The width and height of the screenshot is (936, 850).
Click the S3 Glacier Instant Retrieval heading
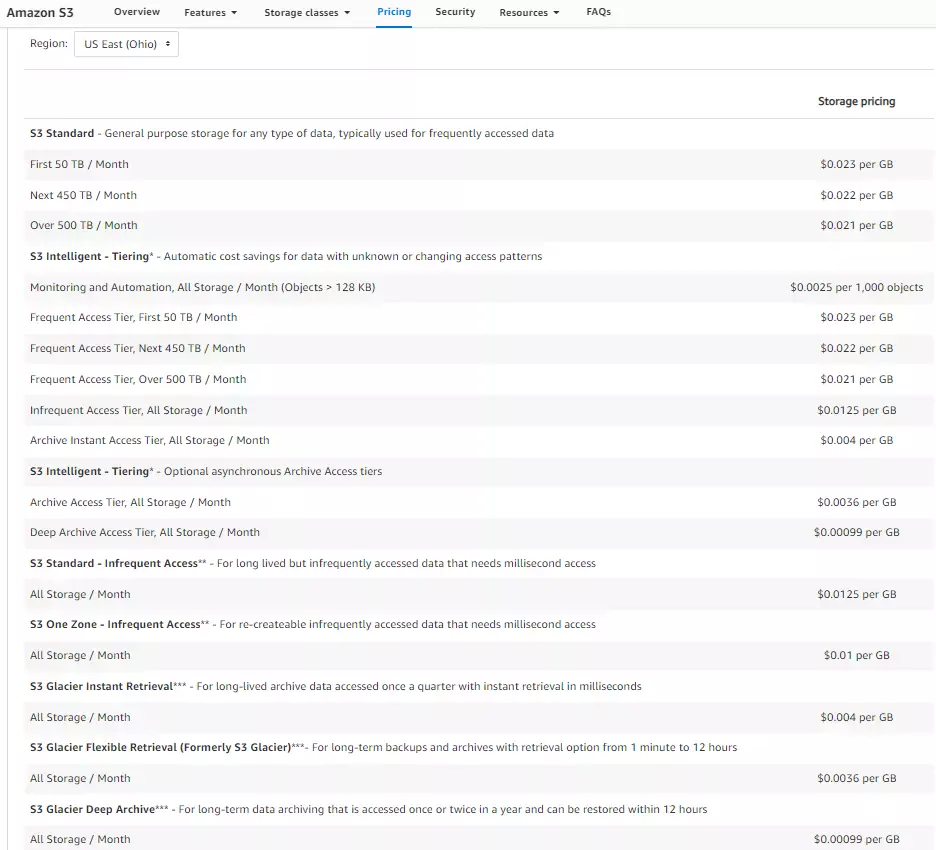(x=101, y=686)
